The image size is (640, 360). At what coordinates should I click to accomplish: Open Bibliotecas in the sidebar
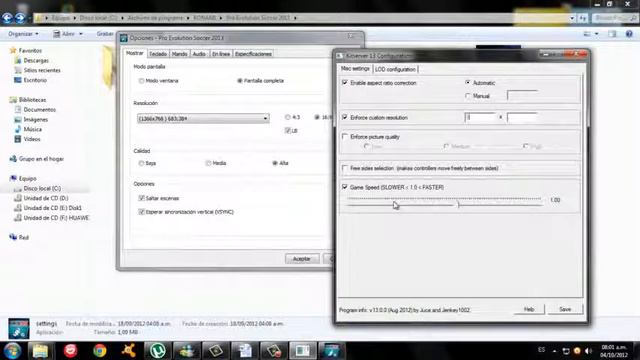click(x=32, y=100)
